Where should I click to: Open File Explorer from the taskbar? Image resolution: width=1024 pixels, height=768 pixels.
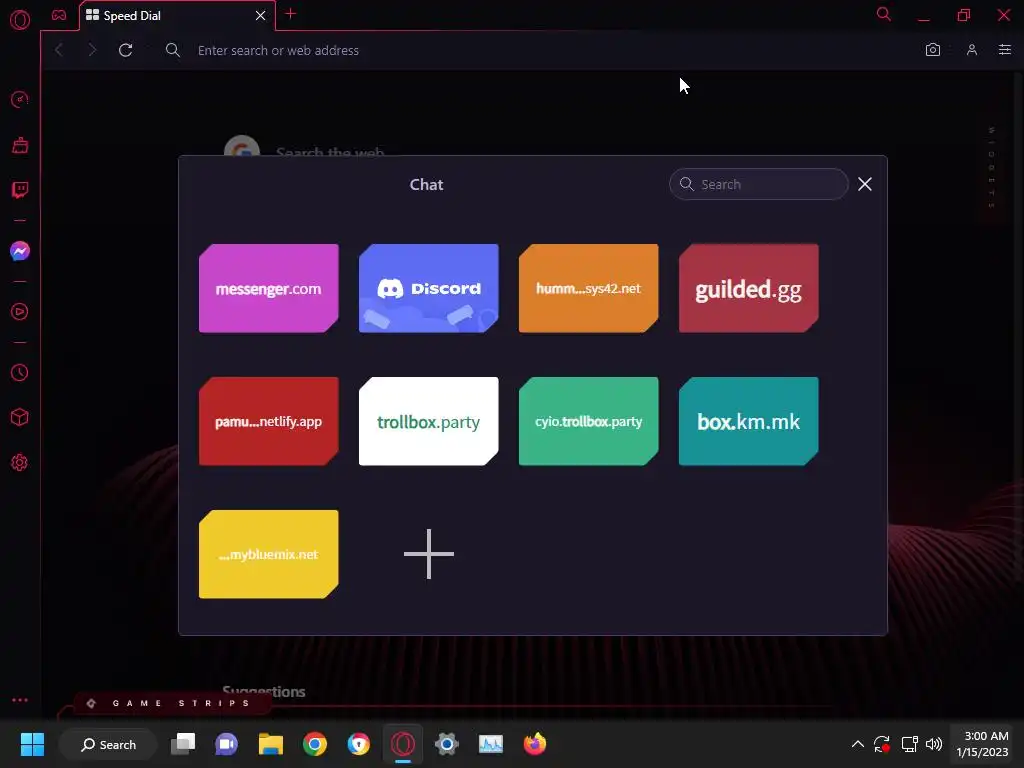point(270,744)
